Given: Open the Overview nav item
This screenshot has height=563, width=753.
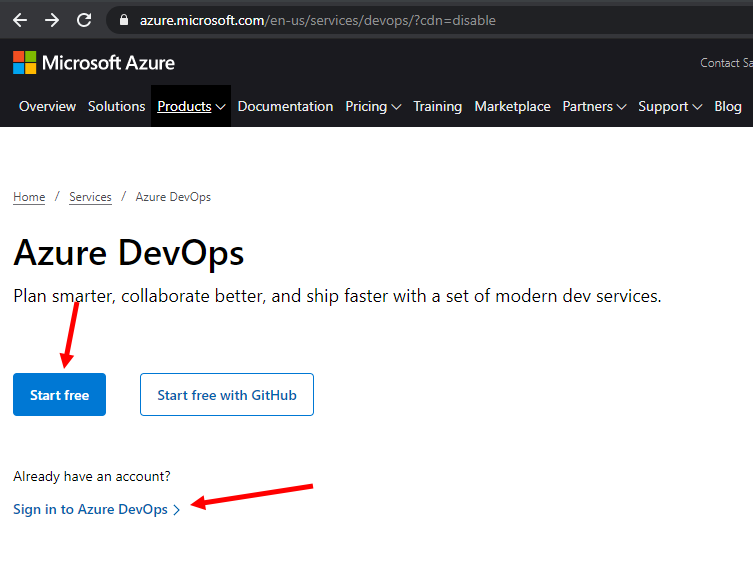Looking at the screenshot, I should coord(47,106).
